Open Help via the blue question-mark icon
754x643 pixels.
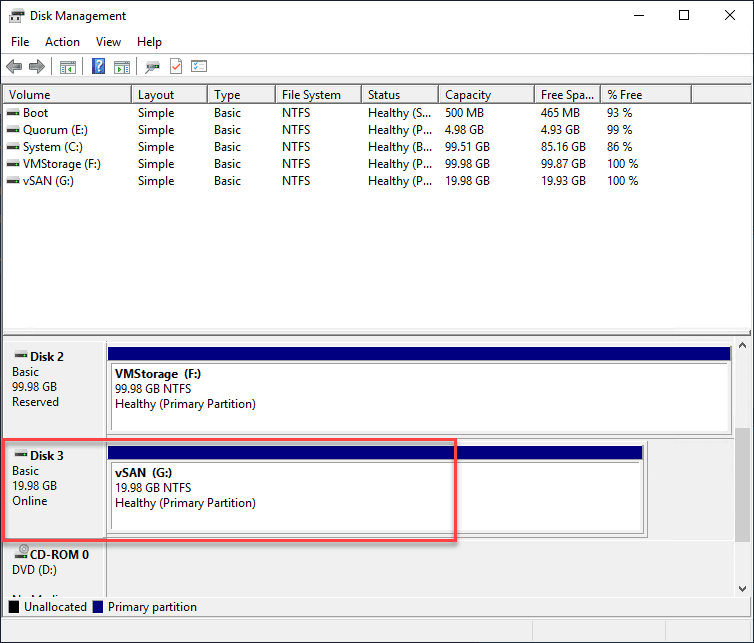(98, 66)
